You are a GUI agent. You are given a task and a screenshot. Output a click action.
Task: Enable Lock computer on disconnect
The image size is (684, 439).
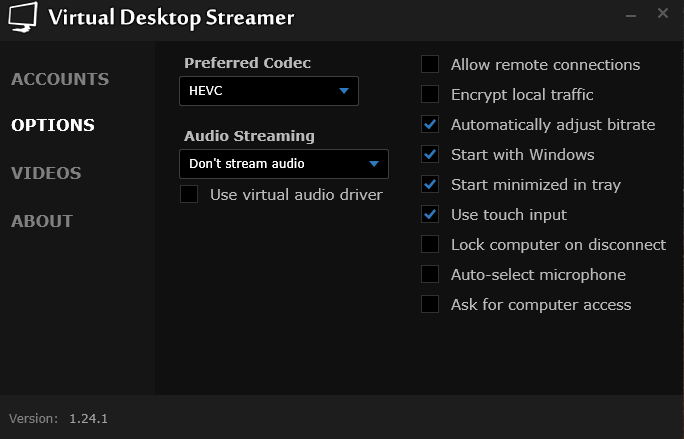(x=430, y=245)
